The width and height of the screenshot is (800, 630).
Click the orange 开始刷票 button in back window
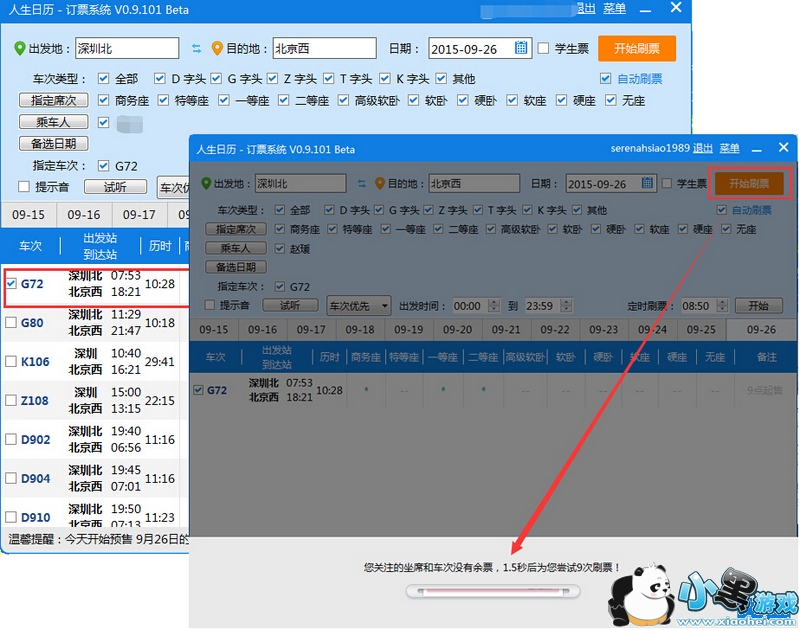pyautogui.click(x=636, y=48)
